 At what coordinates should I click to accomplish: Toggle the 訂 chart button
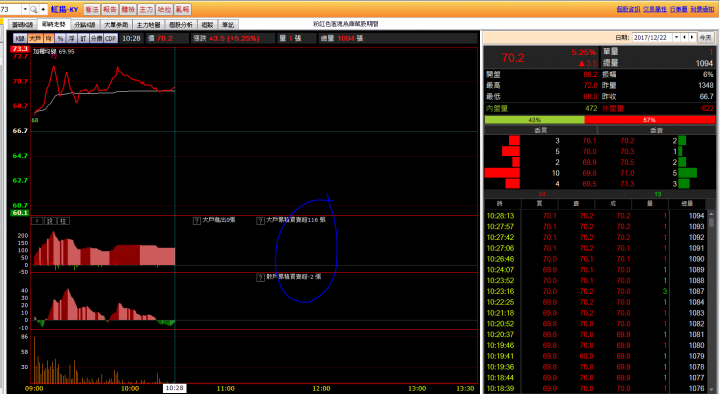83,39
